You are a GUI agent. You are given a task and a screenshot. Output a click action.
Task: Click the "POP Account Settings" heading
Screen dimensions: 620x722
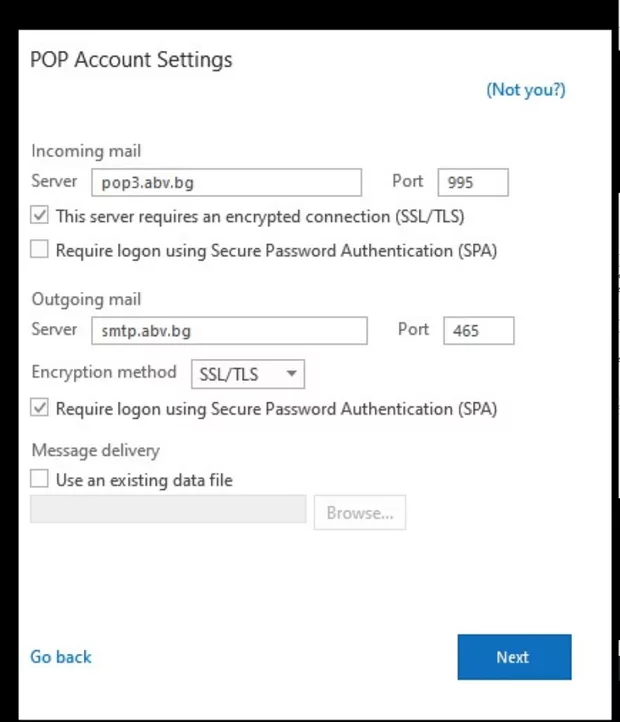coord(132,60)
